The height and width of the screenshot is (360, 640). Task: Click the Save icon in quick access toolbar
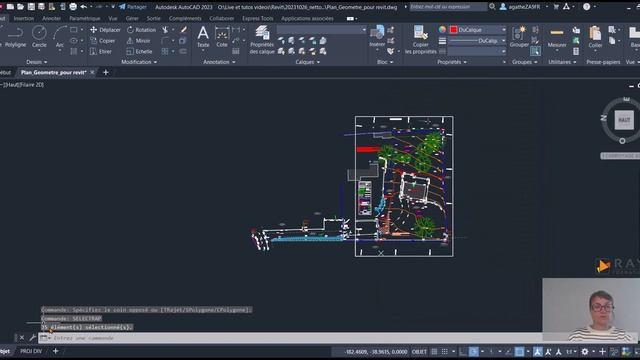(x=31, y=7)
